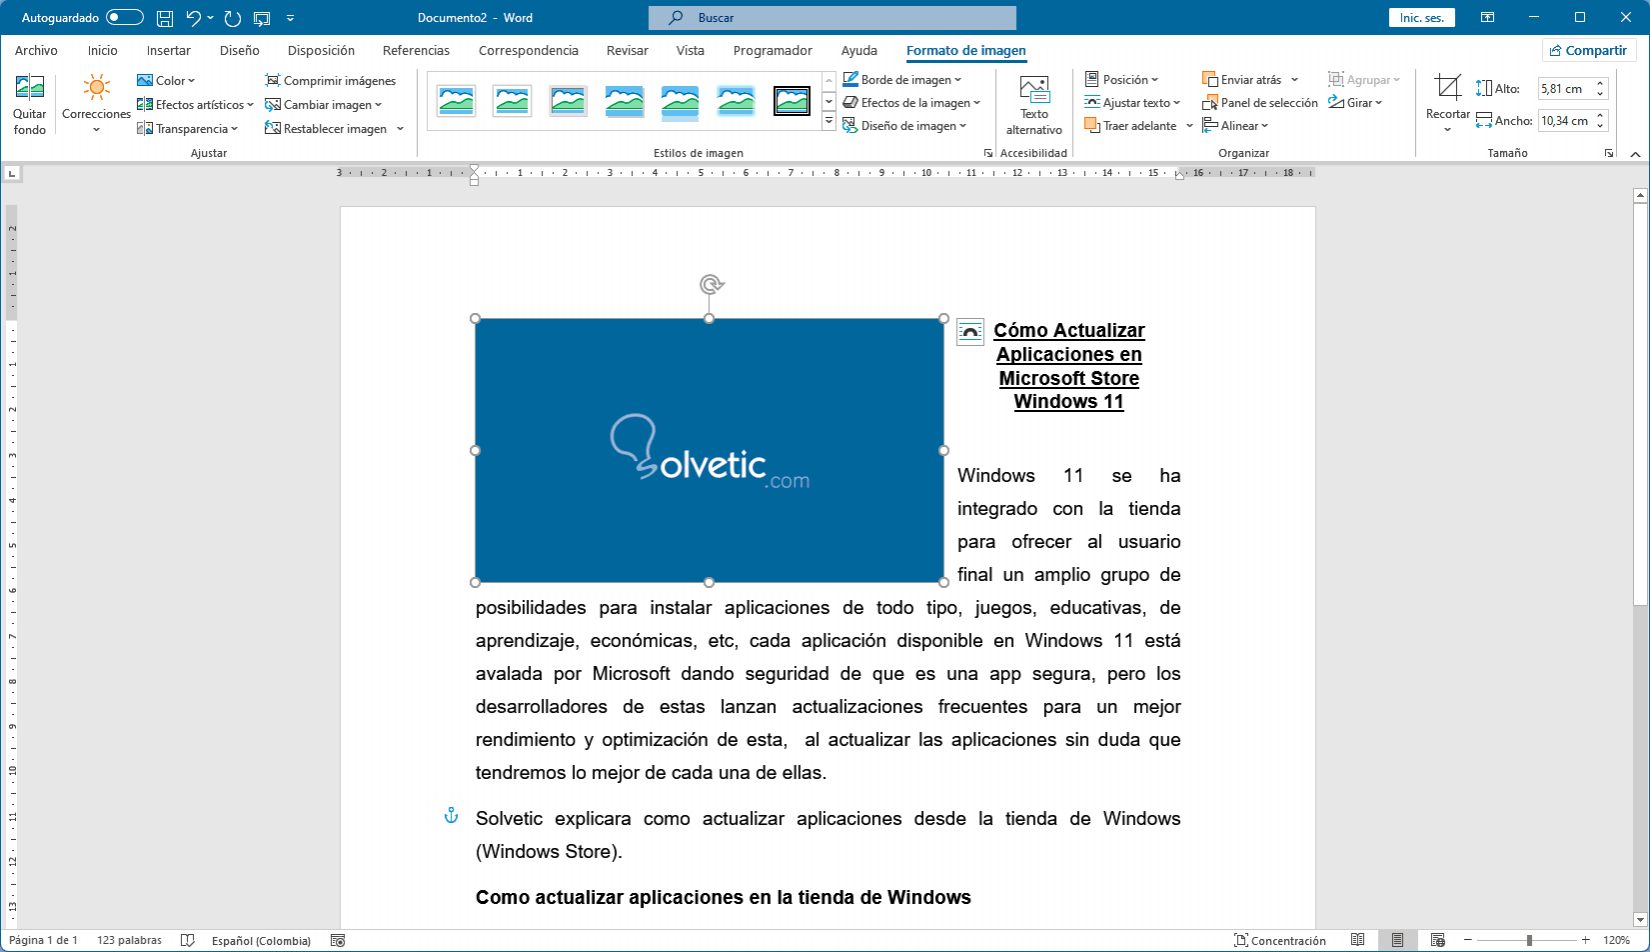Switch to Read Mode view
The width and height of the screenshot is (1650, 952).
click(x=1357, y=940)
